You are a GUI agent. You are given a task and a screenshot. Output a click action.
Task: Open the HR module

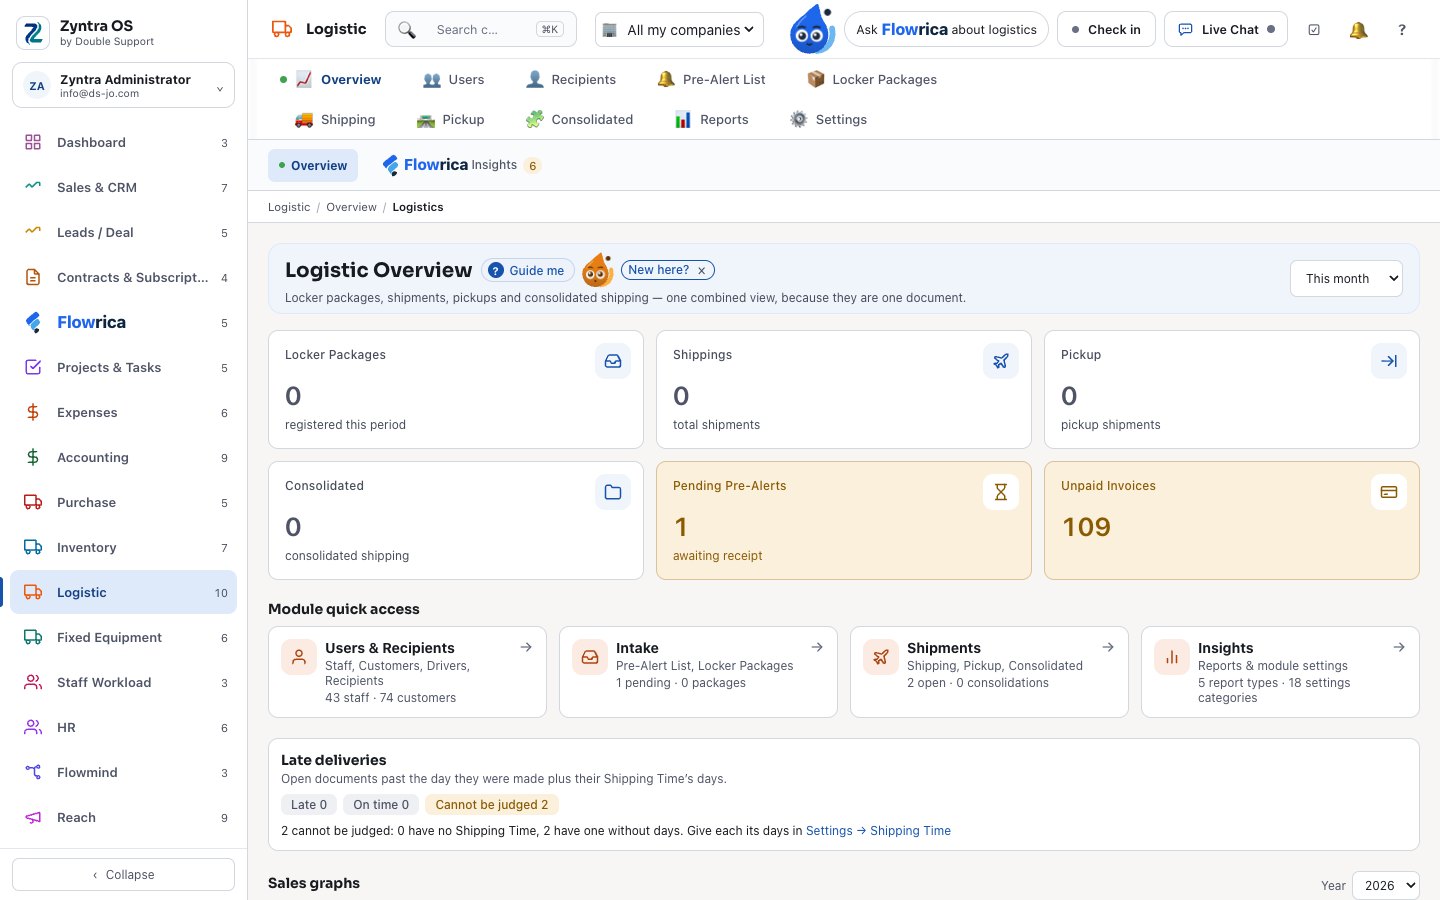coord(123,727)
